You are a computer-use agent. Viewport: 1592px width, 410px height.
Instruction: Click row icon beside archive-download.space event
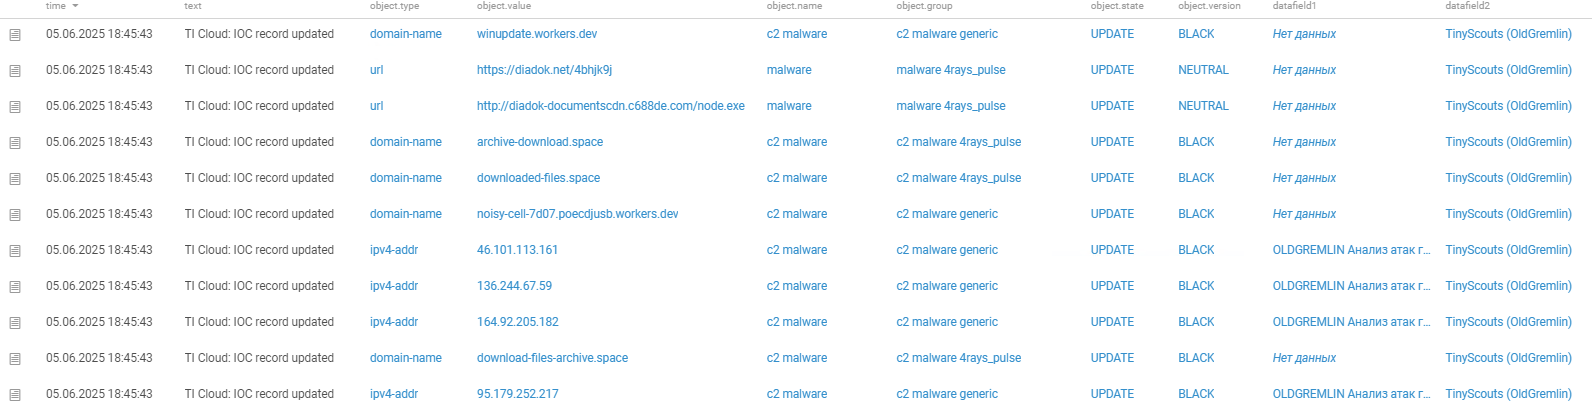point(15,143)
